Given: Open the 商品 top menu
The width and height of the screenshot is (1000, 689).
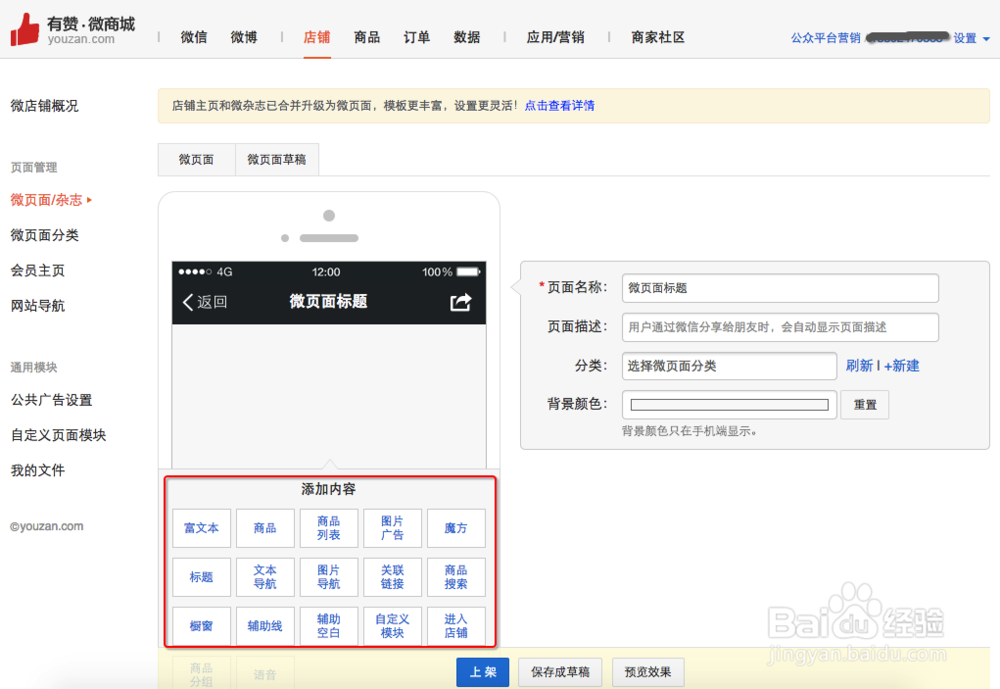Looking at the screenshot, I should 367,37.
